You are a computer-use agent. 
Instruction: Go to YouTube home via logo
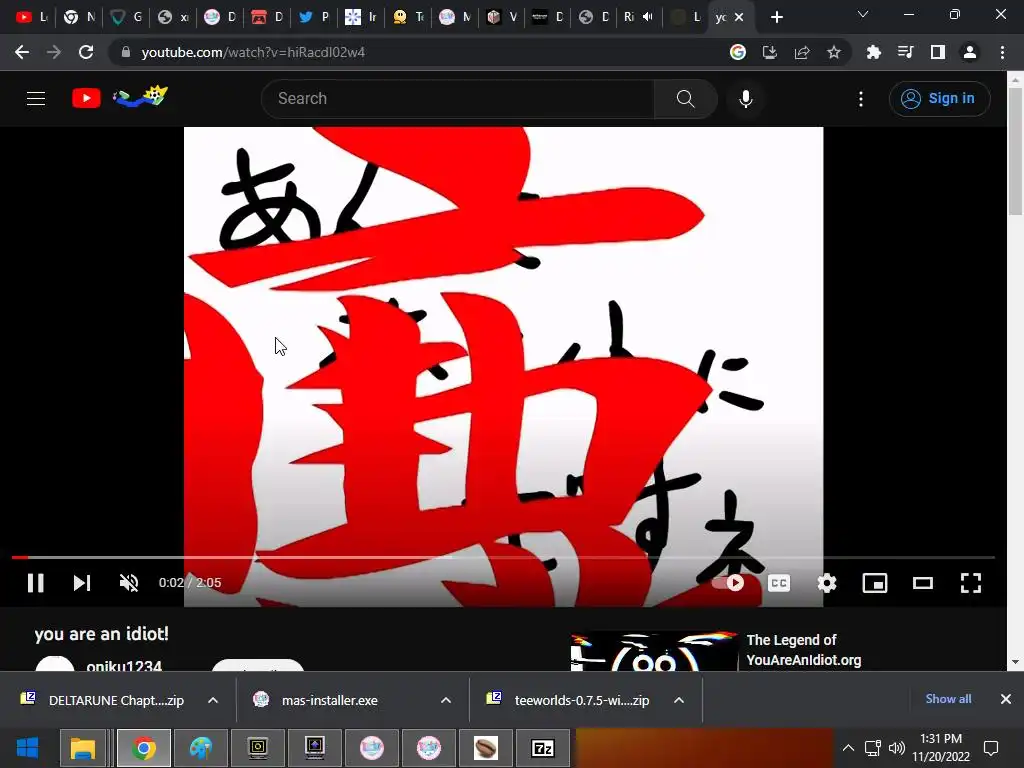(86, 98)
